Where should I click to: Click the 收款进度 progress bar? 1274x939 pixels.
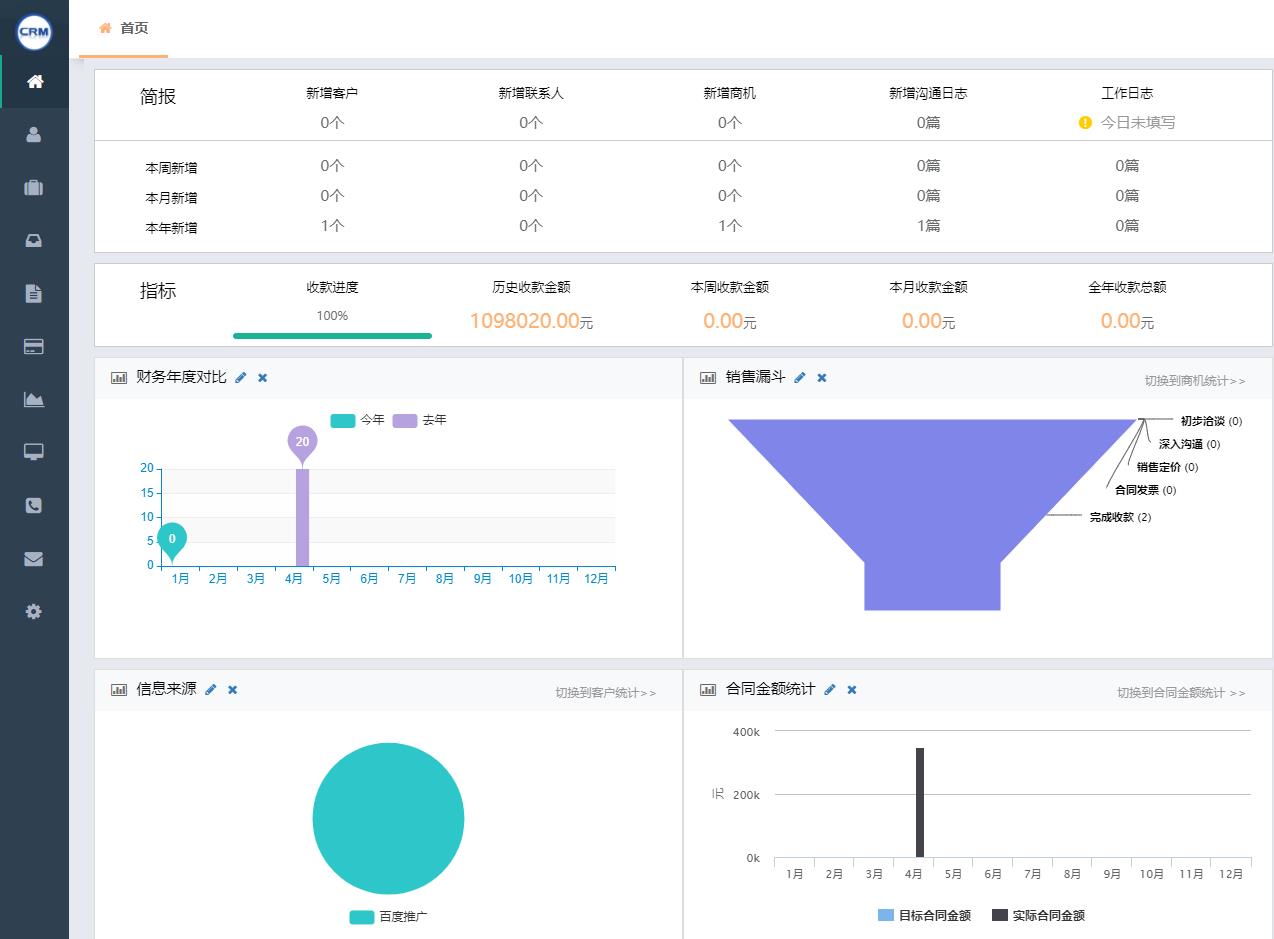tap(332, 336)
